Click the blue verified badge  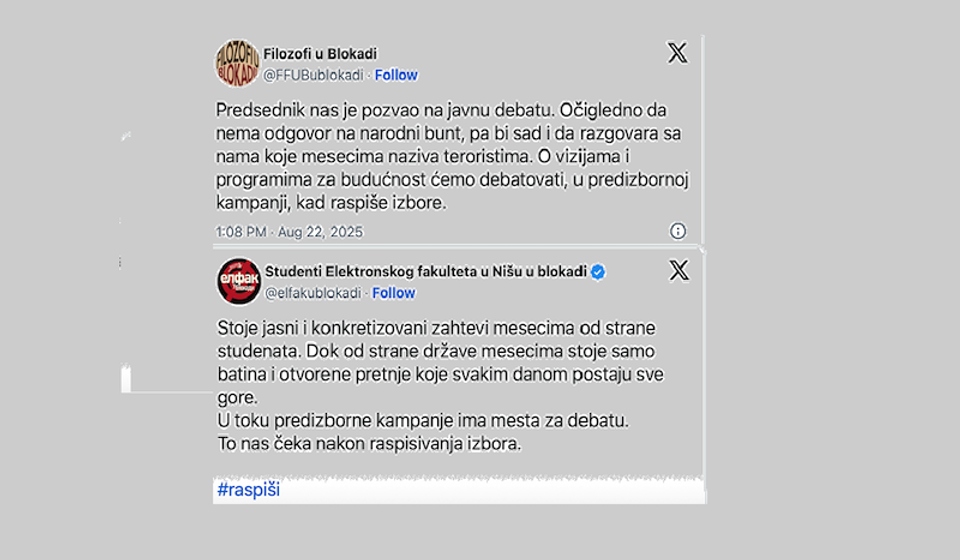[x=598, y=272]
